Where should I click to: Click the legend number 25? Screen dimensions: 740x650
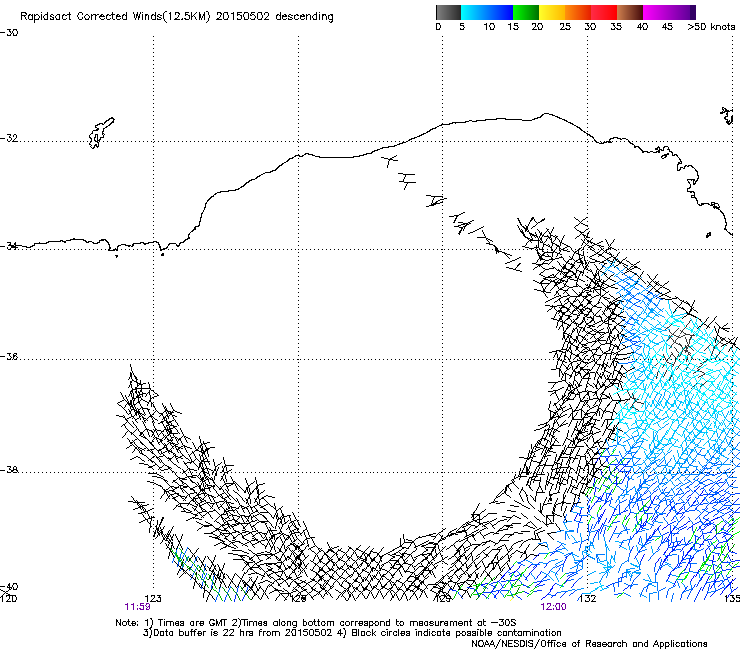tap(565, 27)
